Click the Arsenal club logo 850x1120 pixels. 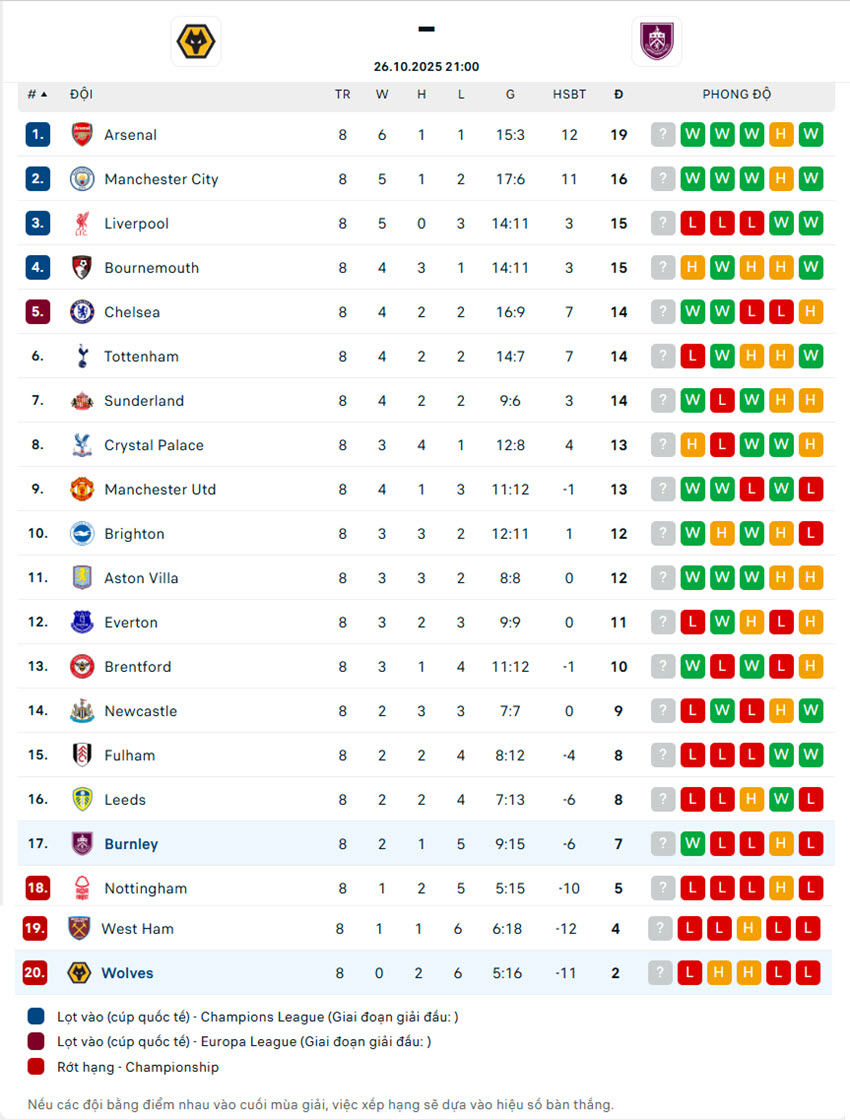(82, 135)
